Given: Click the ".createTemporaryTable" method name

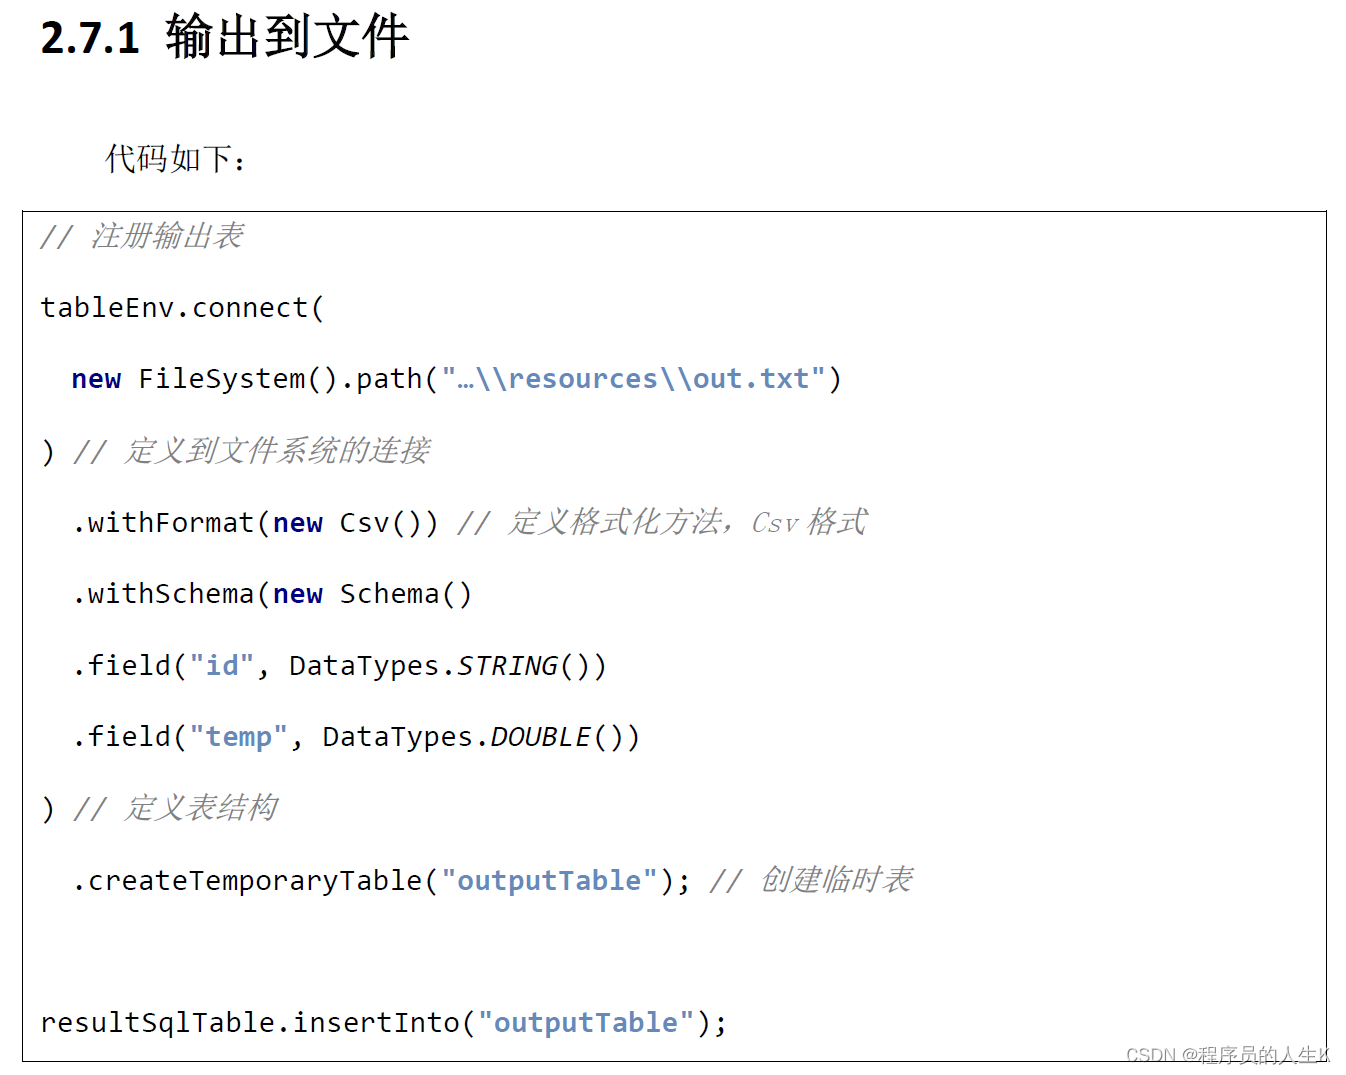Looking at the screenshot, I should click(247, 881).
